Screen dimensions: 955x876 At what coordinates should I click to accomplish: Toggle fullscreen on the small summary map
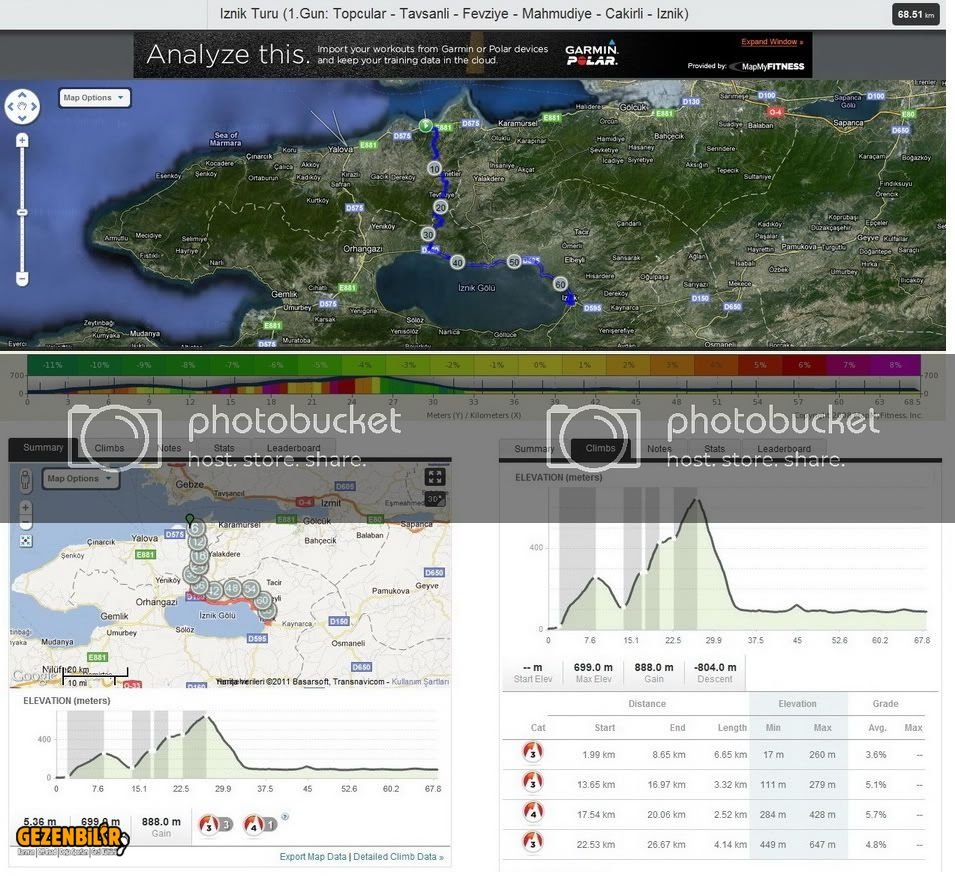click(x=434, y=477)
